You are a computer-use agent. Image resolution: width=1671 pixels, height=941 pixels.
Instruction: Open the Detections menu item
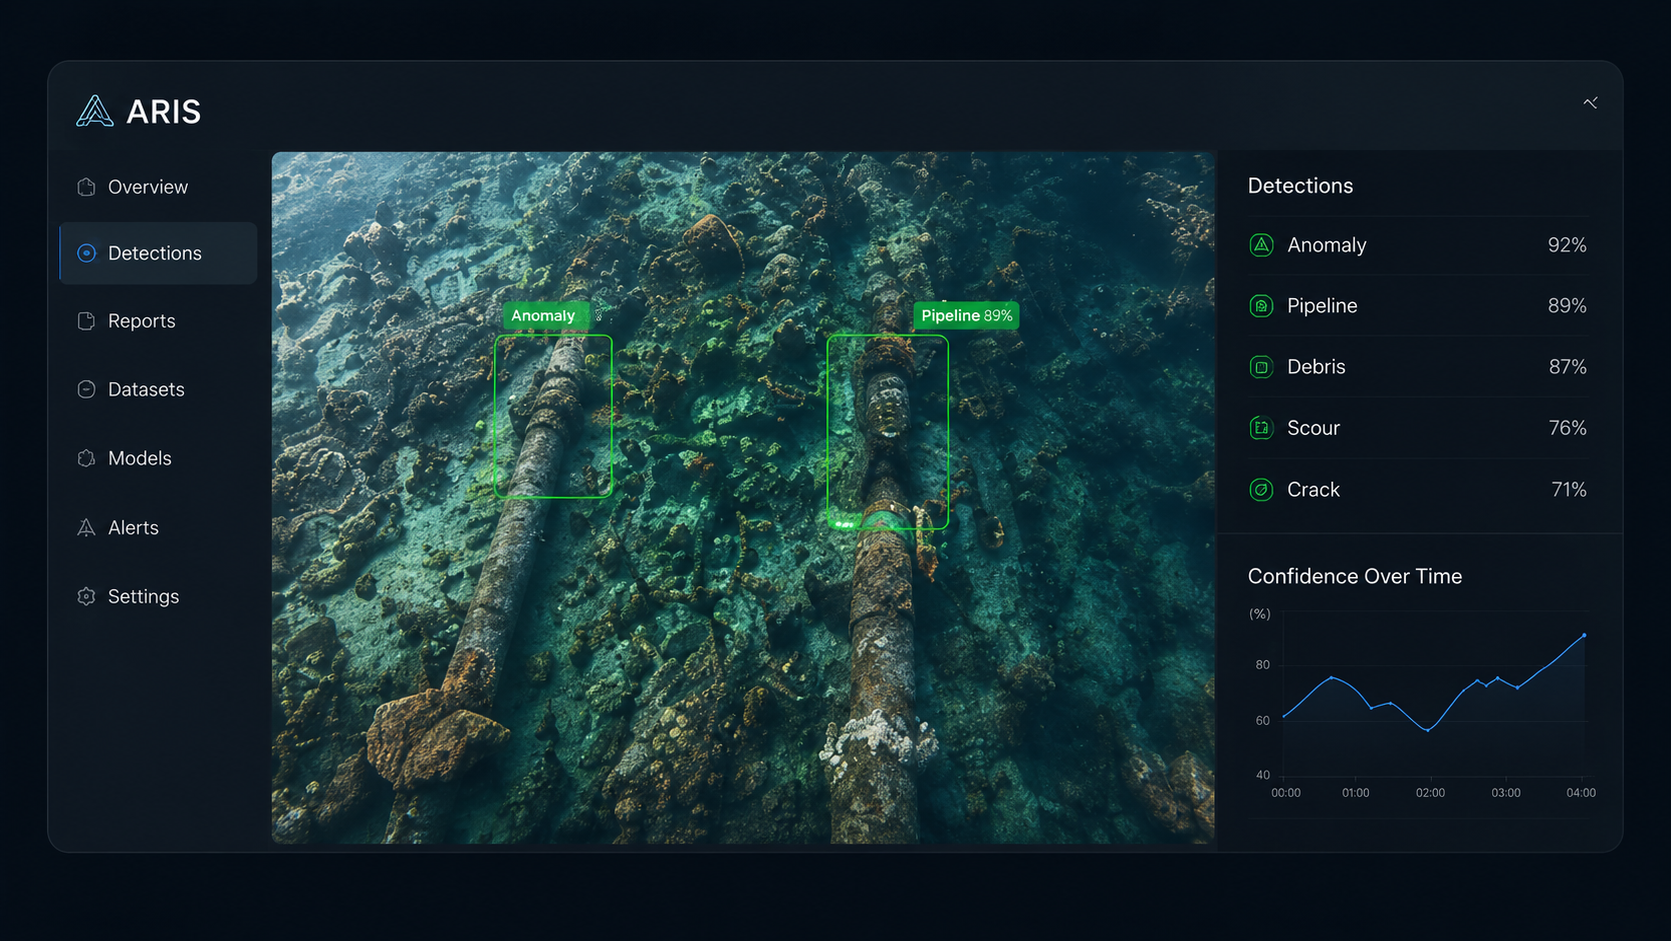click(x=158, y=253)
